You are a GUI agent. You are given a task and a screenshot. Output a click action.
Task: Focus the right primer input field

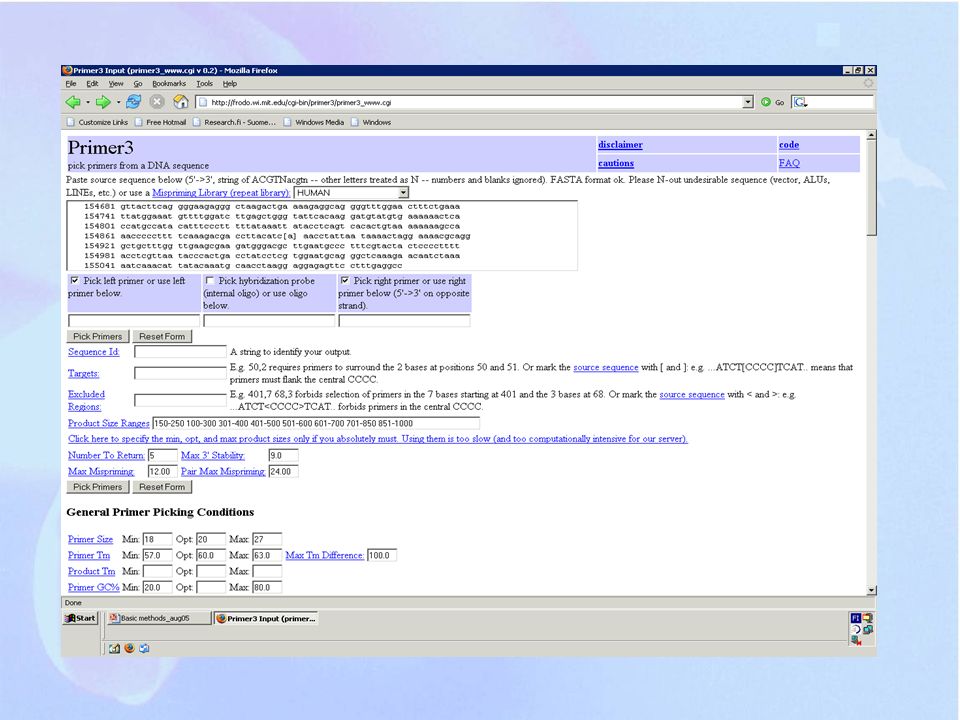coord(405,320)
